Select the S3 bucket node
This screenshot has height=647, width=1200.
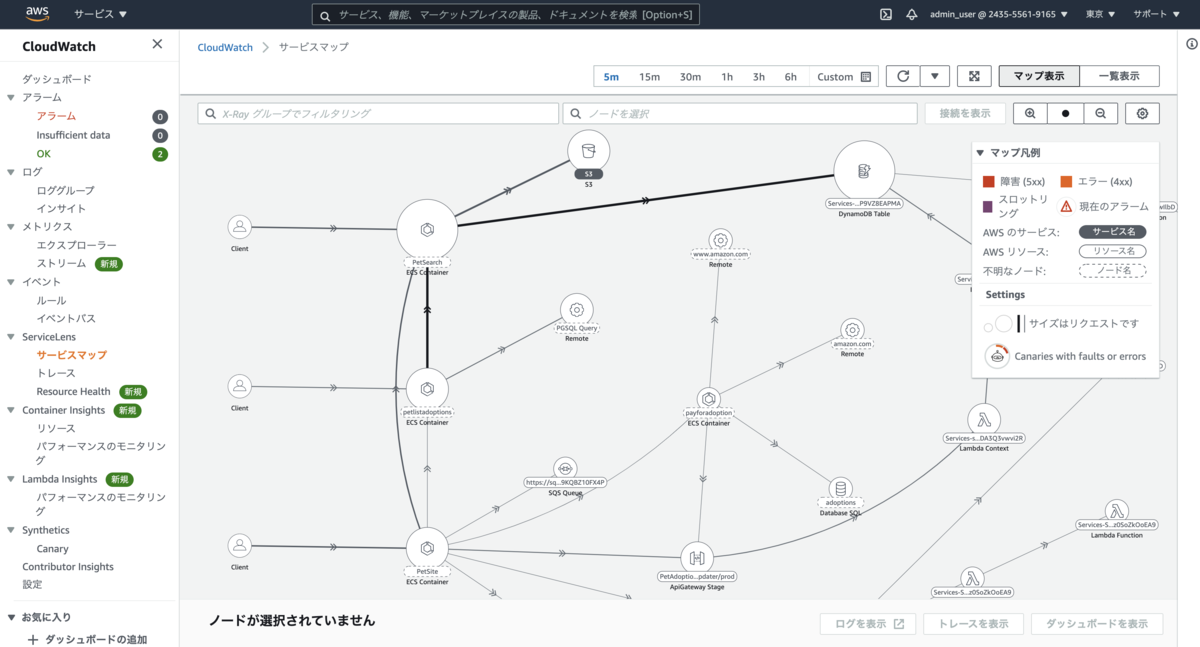point(588,151)
